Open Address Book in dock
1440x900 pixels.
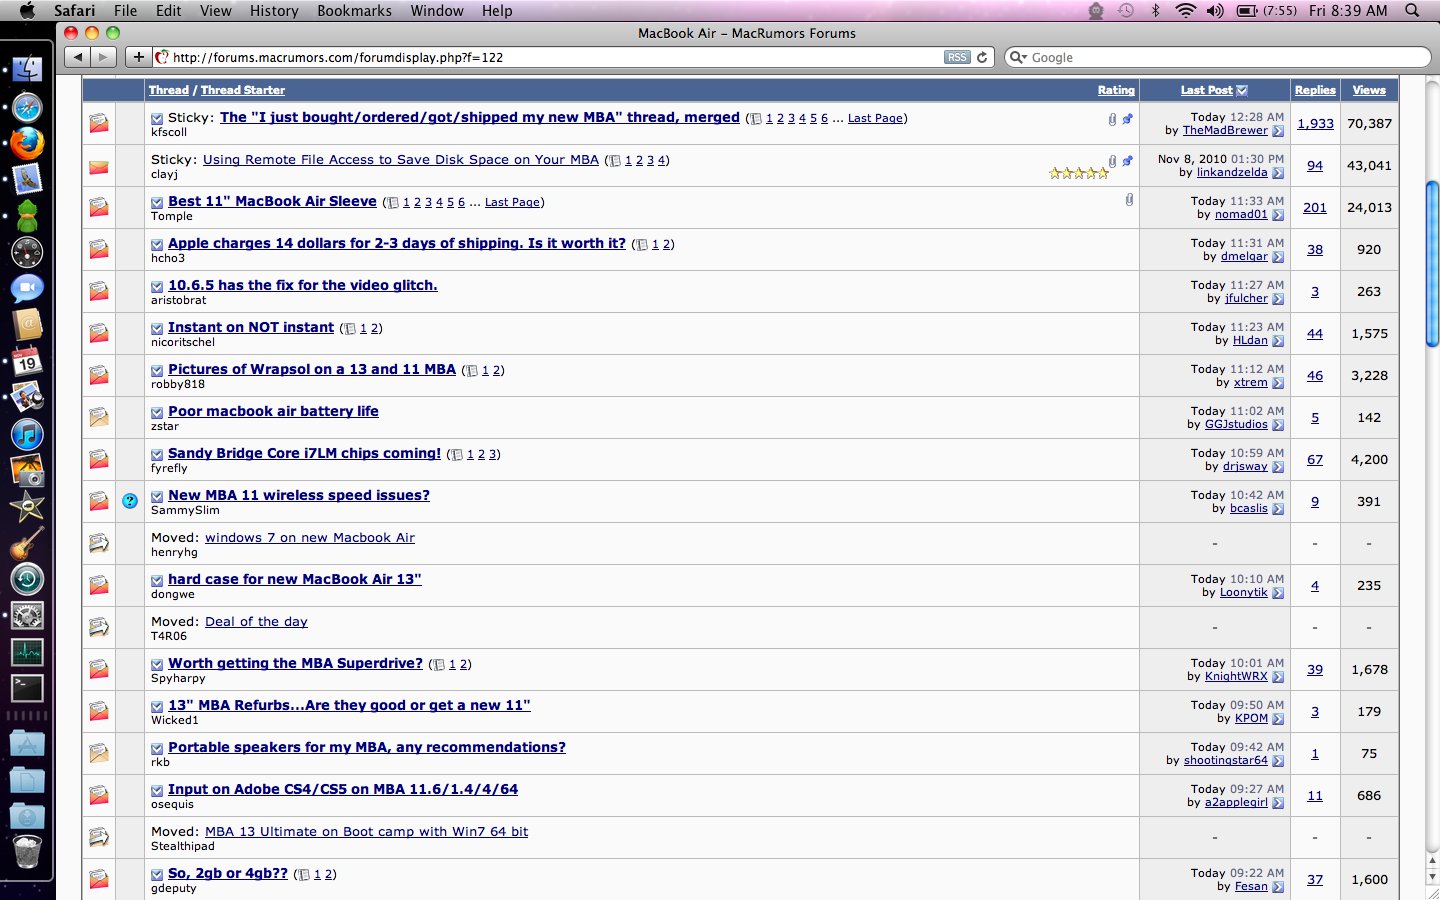point(27,324)
